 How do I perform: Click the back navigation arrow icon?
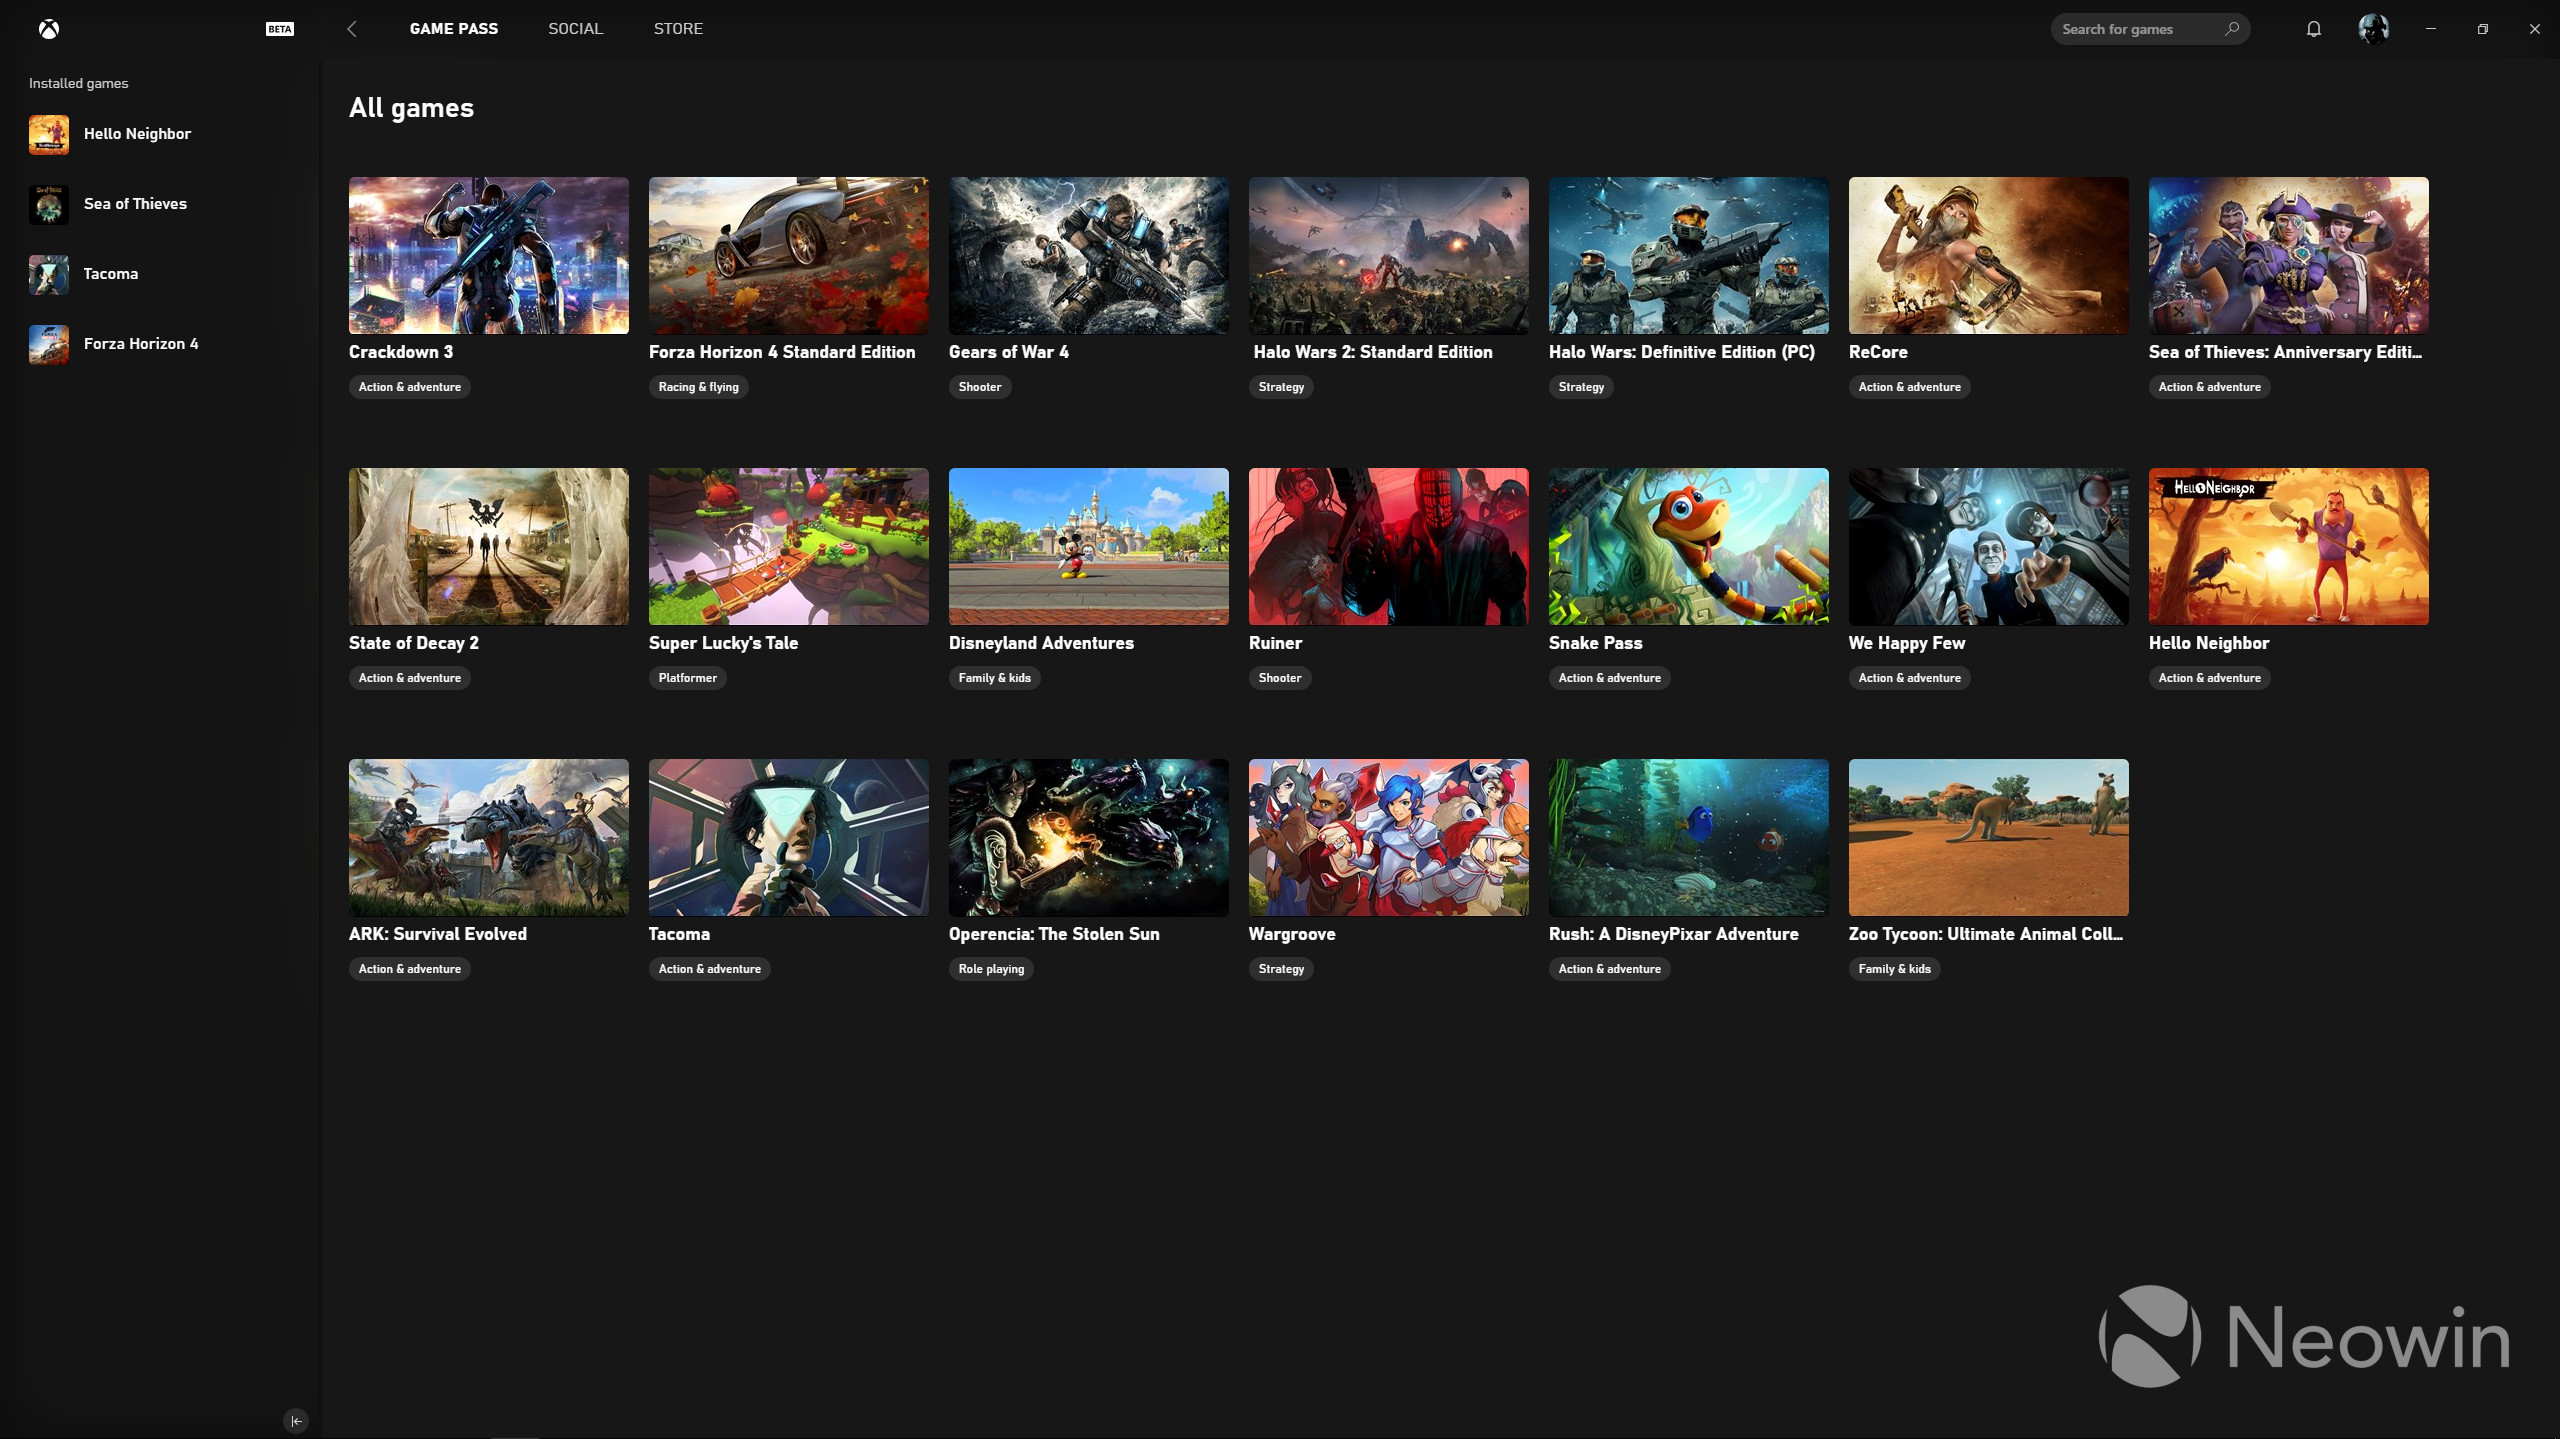click(x=352, y=28)
